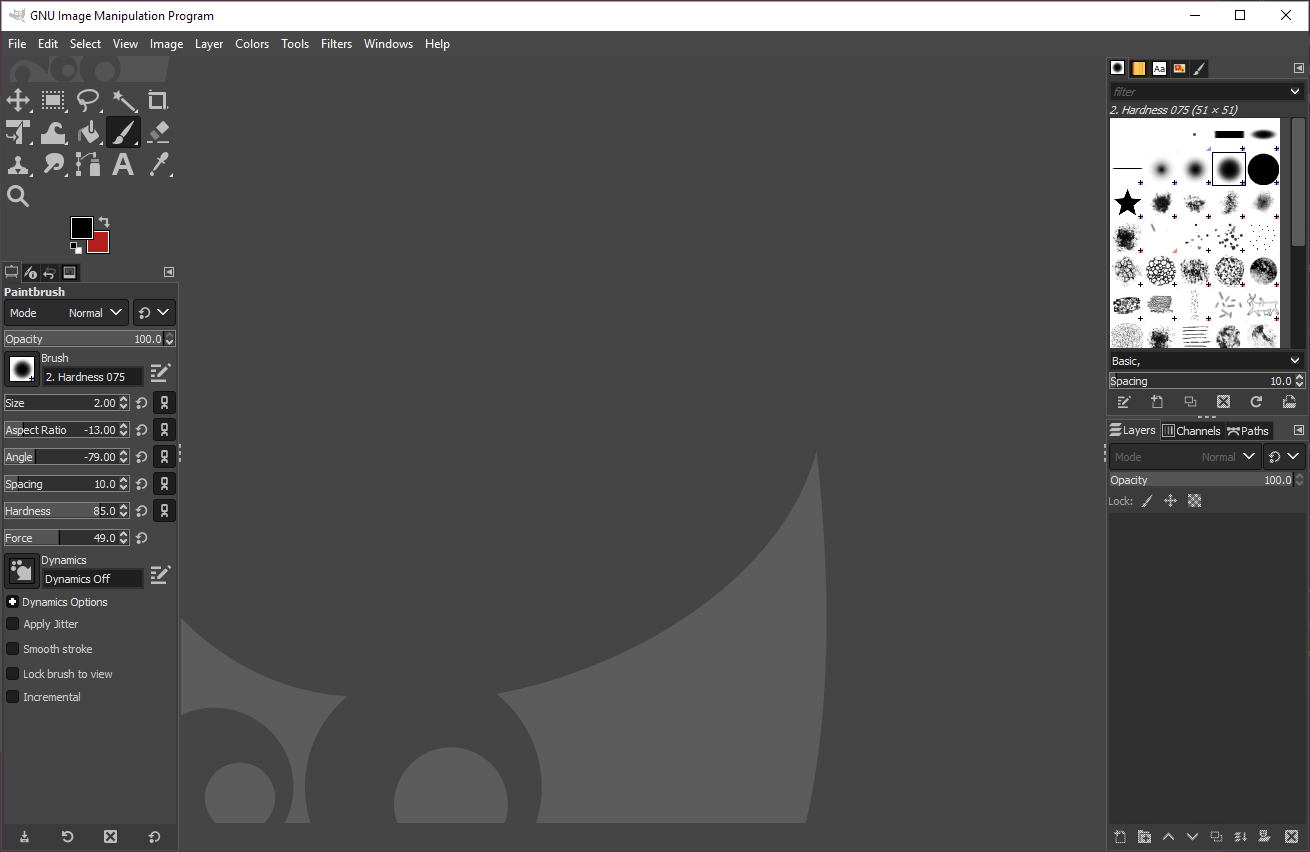
Task: Reset Force to default value
Action: (142, 538)
